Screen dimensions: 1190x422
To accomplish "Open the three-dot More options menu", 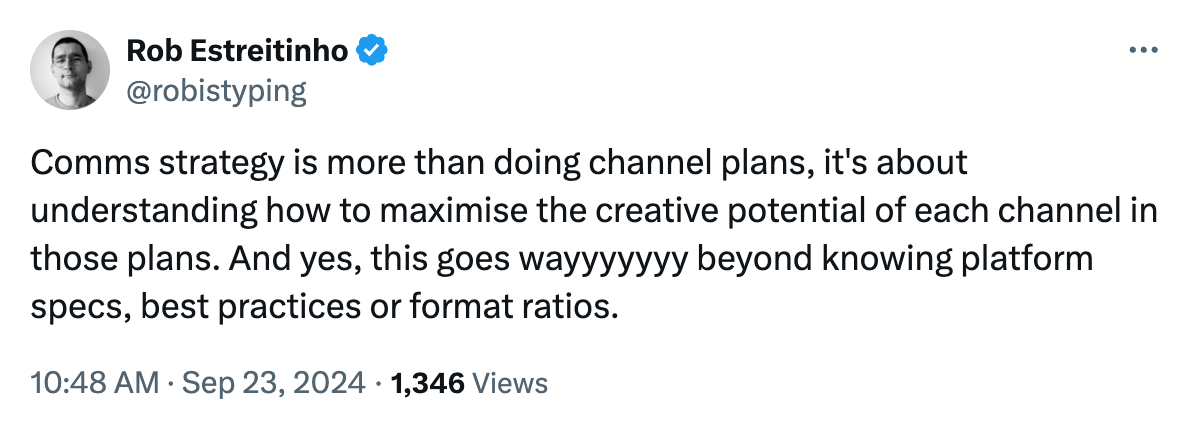I will 1144,51.
